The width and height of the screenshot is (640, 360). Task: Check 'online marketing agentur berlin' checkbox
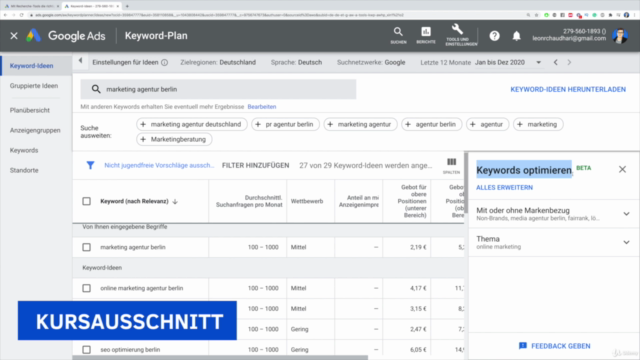[87, 288]
